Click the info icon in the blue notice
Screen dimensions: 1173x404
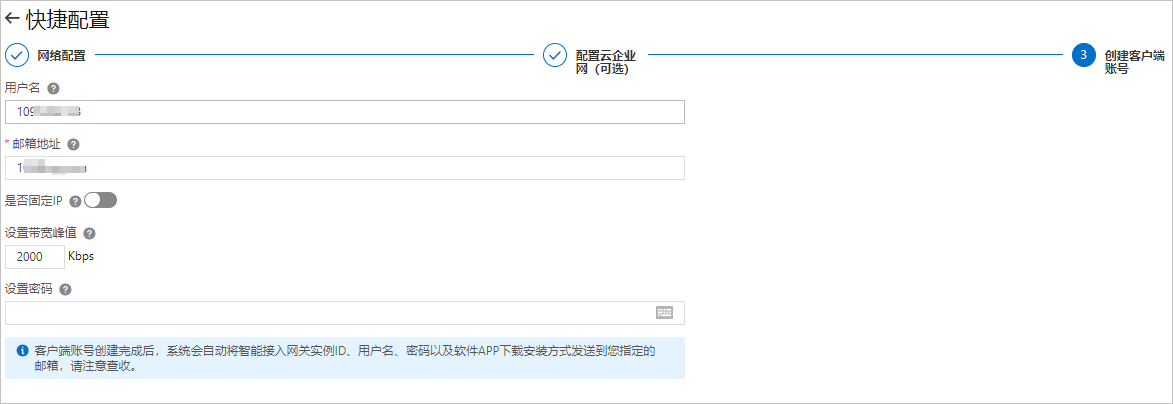[22, 350]
